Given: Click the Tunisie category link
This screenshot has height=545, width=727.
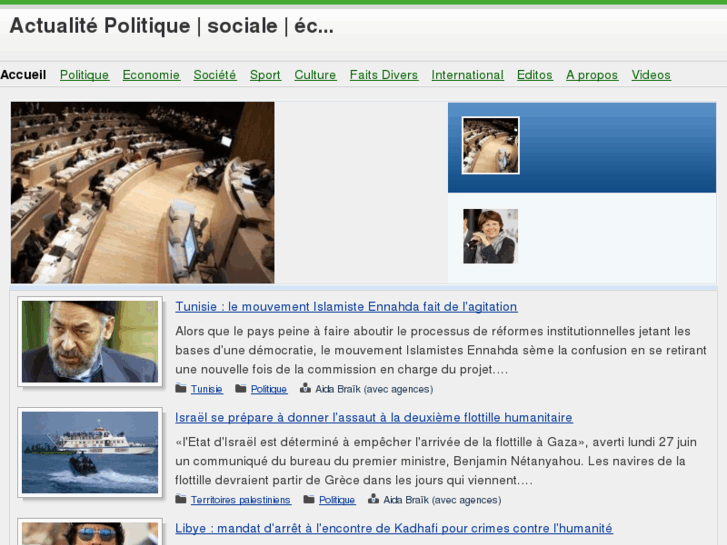Looking at the screenshot, I should 207,389.
